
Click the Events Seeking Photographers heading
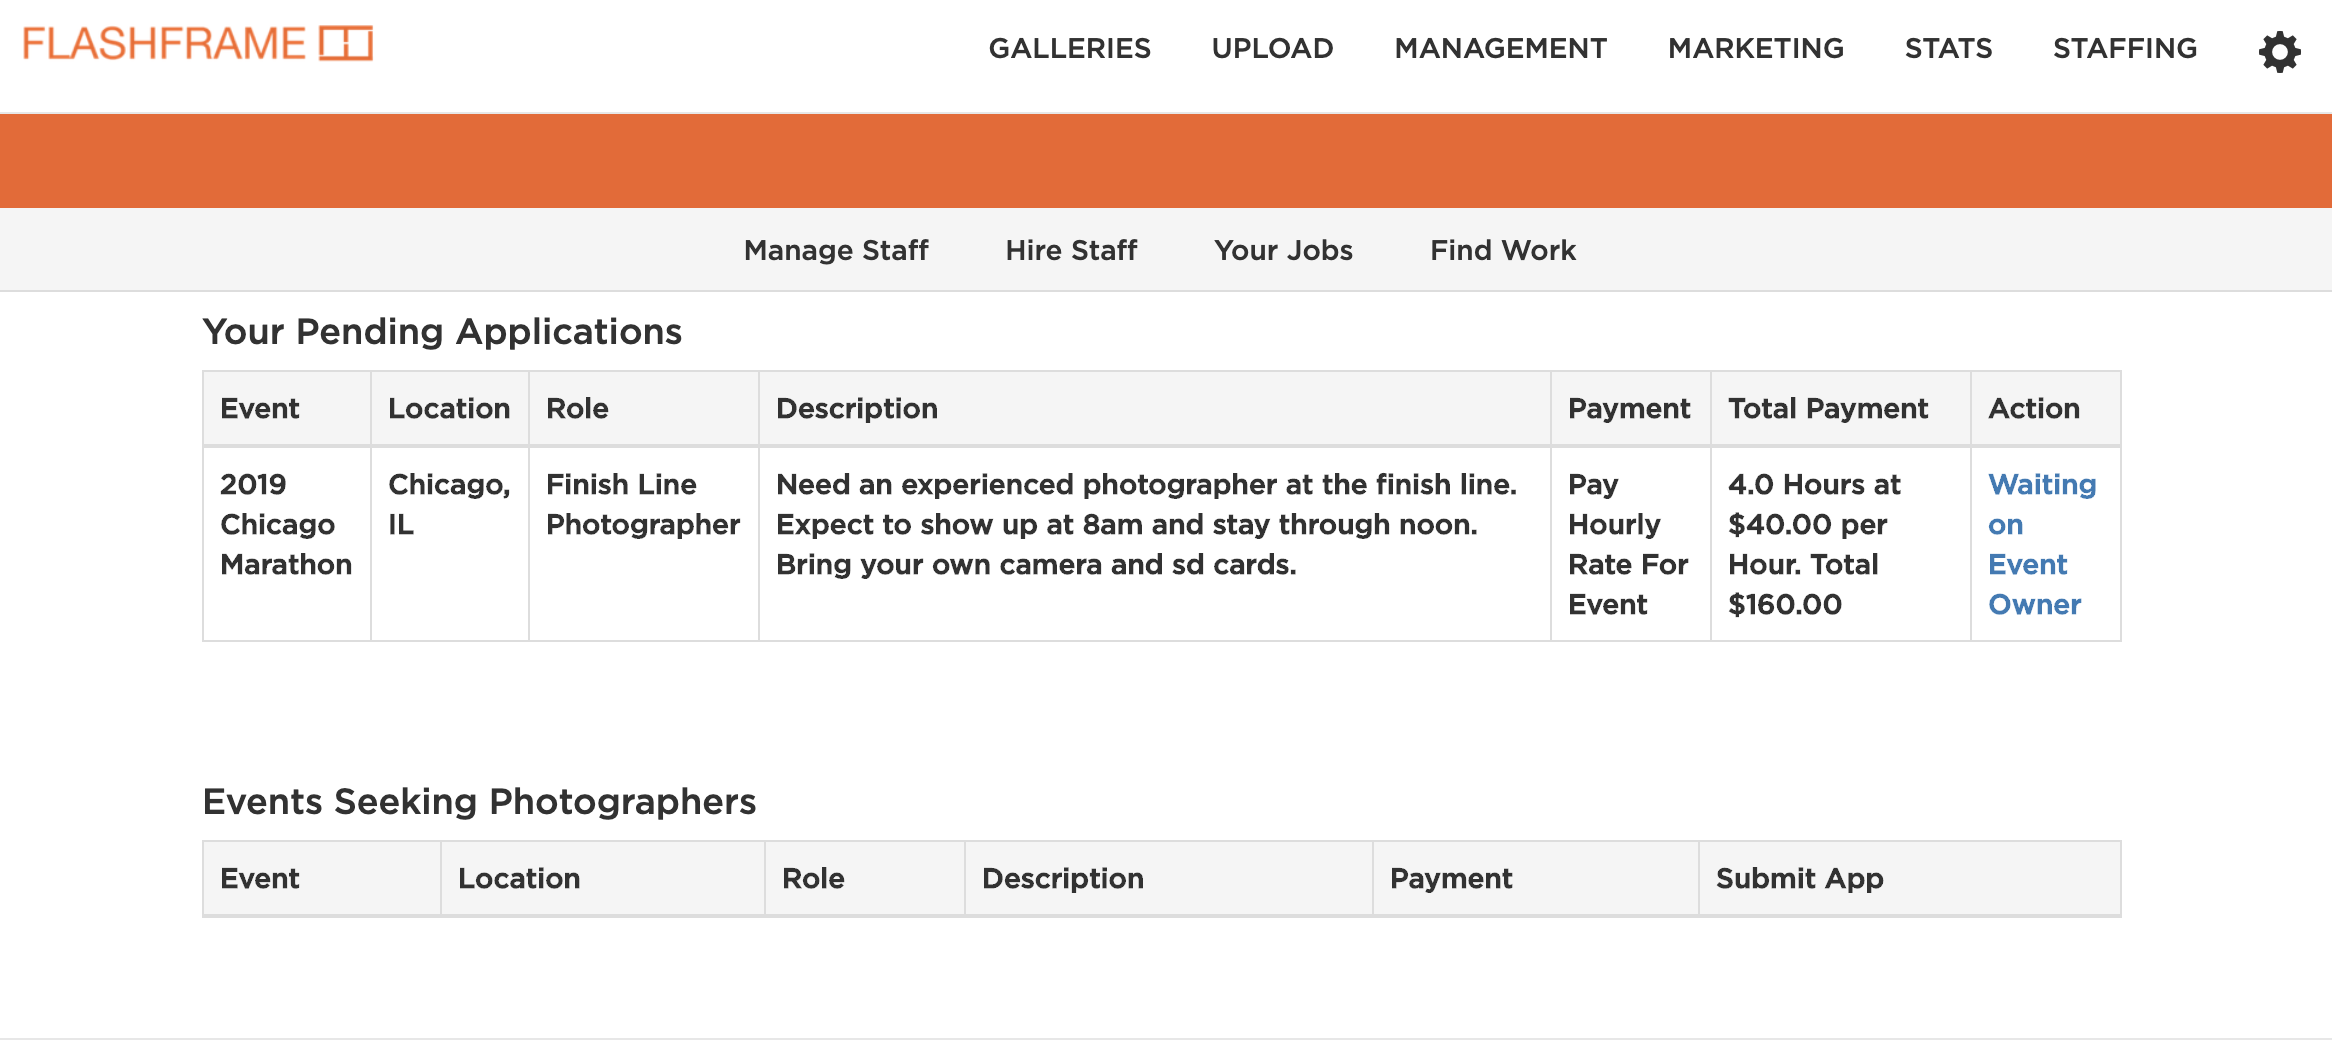[x=479, y=801]
